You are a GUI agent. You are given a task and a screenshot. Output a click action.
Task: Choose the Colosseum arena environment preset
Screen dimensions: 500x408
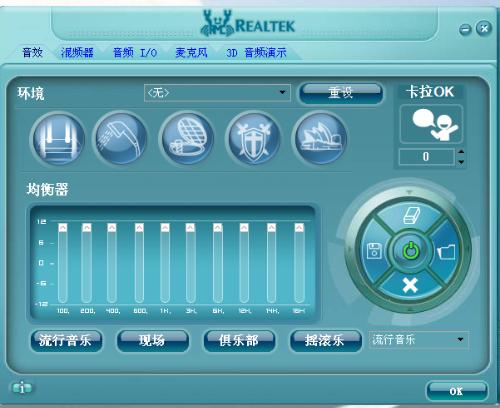187,139
